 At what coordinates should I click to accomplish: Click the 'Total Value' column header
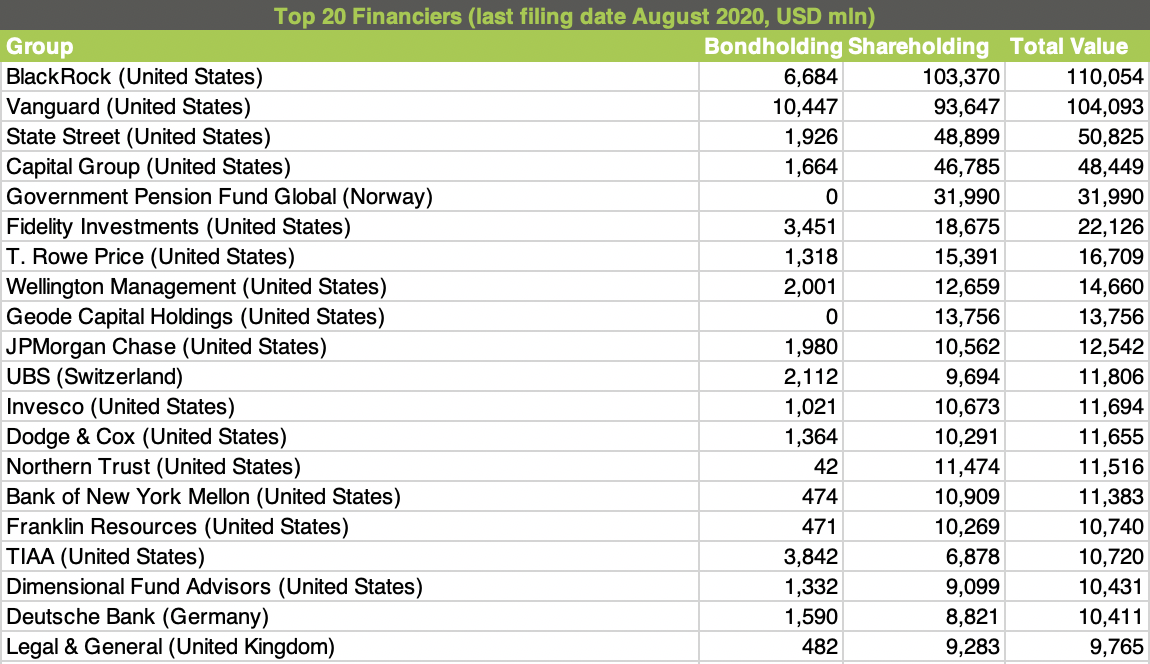coord(1077,46)
